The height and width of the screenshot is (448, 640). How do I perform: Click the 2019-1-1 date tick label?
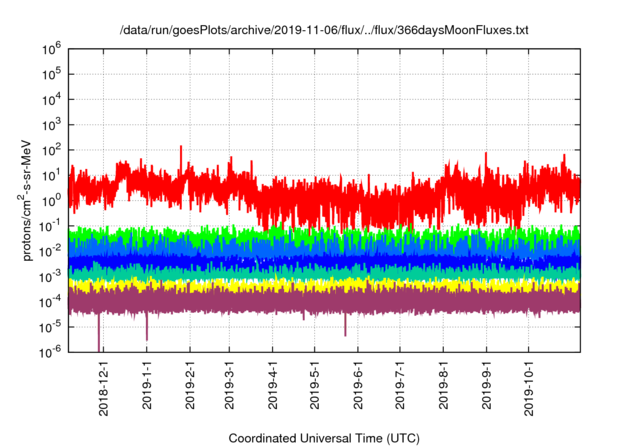click(x=147, y=384)
